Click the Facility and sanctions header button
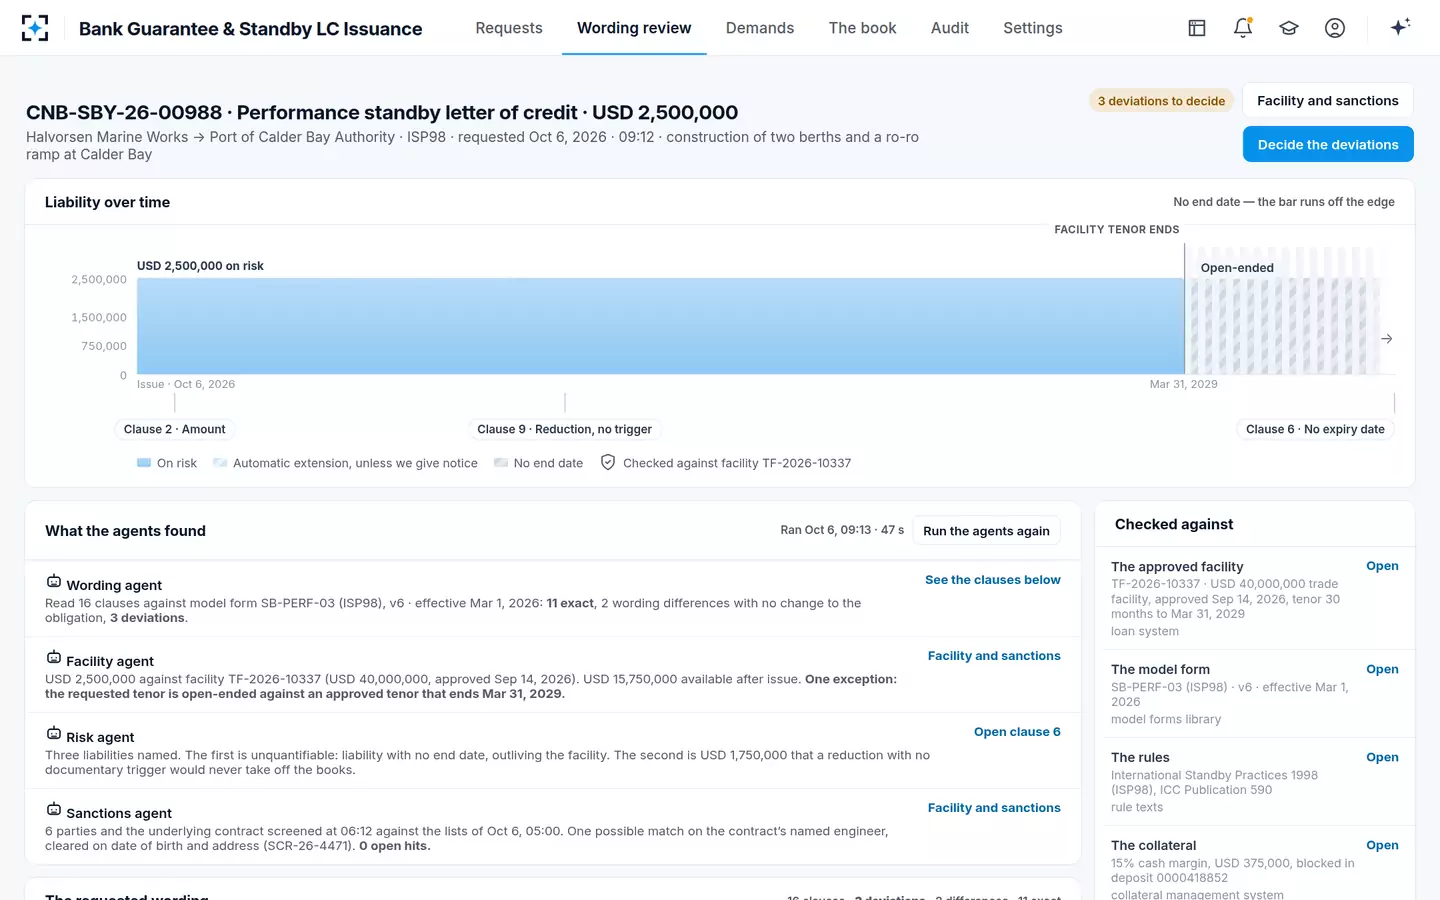 1328,100
